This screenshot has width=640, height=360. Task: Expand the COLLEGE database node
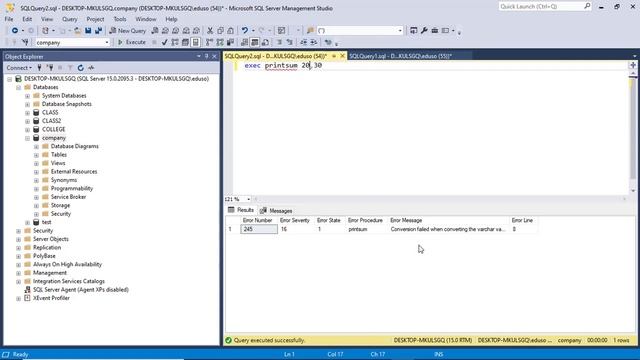(27, 130)
